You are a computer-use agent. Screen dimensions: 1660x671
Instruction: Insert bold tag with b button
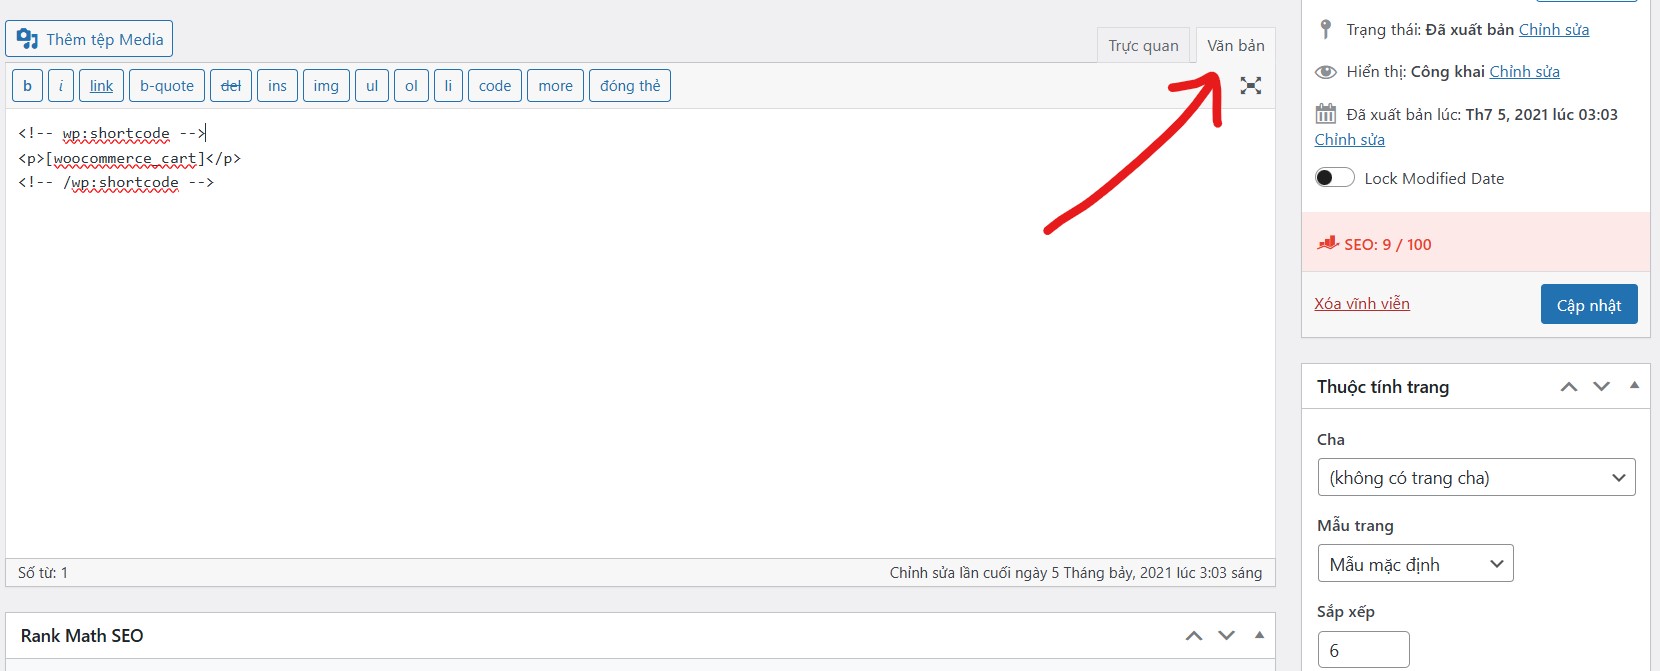pos(27,86)
